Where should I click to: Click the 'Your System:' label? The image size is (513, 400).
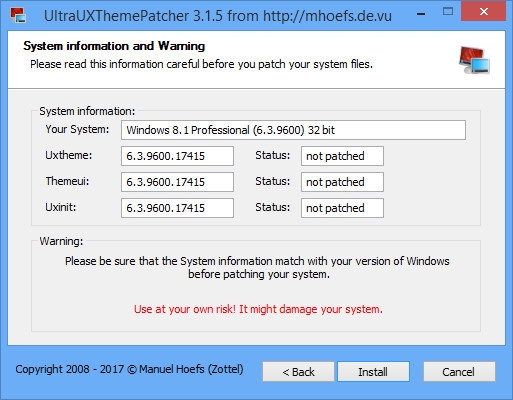coord(77,129)
